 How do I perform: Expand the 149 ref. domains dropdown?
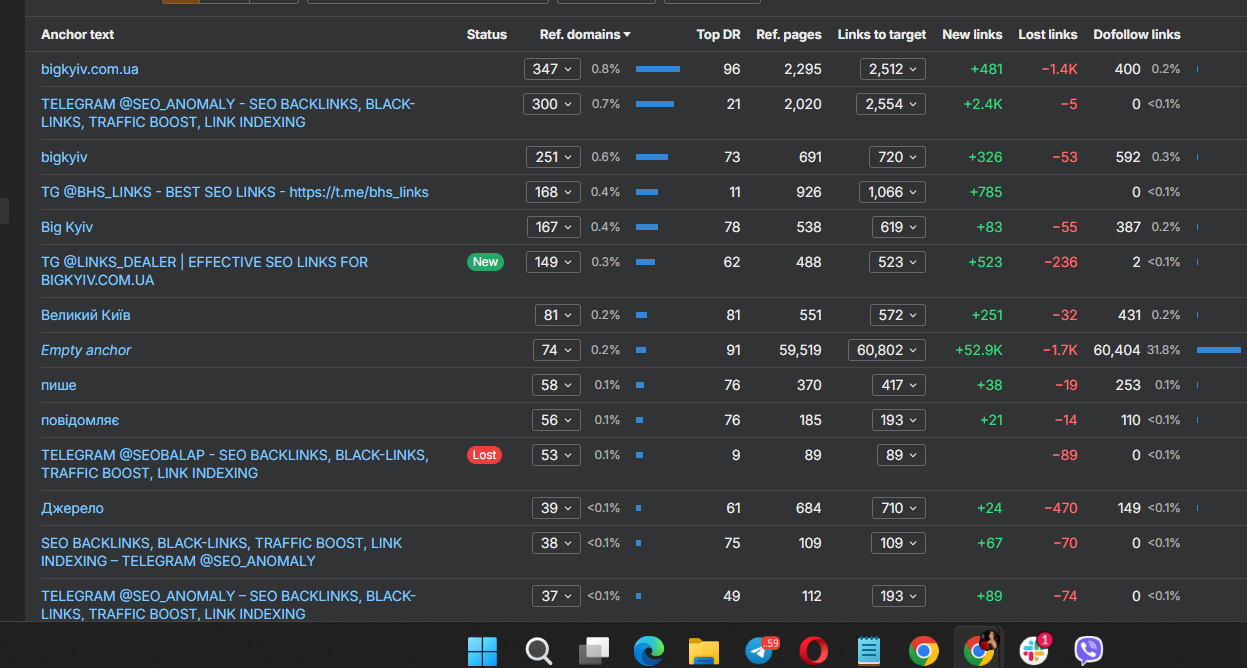pos(553,262)
